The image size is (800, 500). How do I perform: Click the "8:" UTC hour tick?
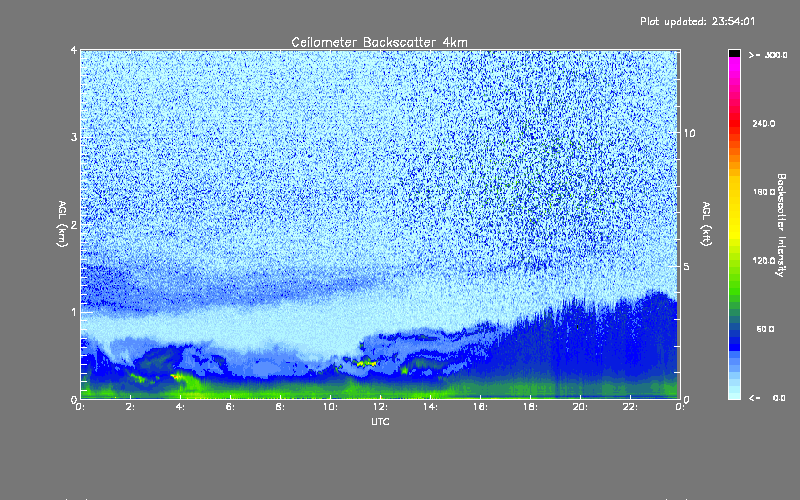tap(281, 407)
